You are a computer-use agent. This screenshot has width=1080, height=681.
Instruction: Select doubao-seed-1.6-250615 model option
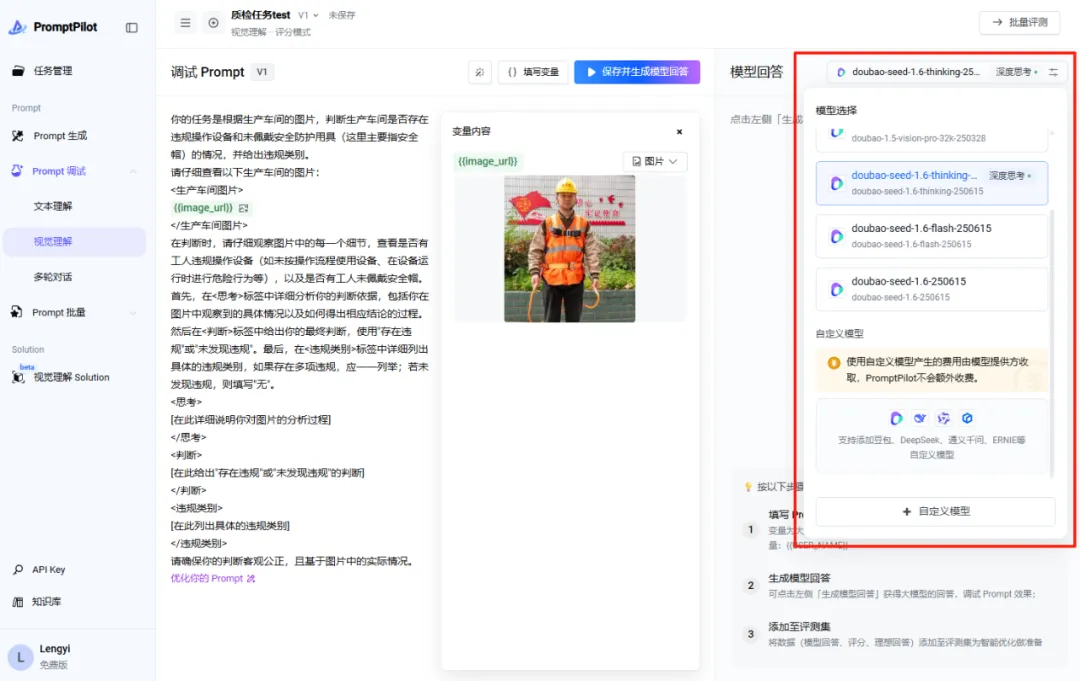(x=931, y=289)
